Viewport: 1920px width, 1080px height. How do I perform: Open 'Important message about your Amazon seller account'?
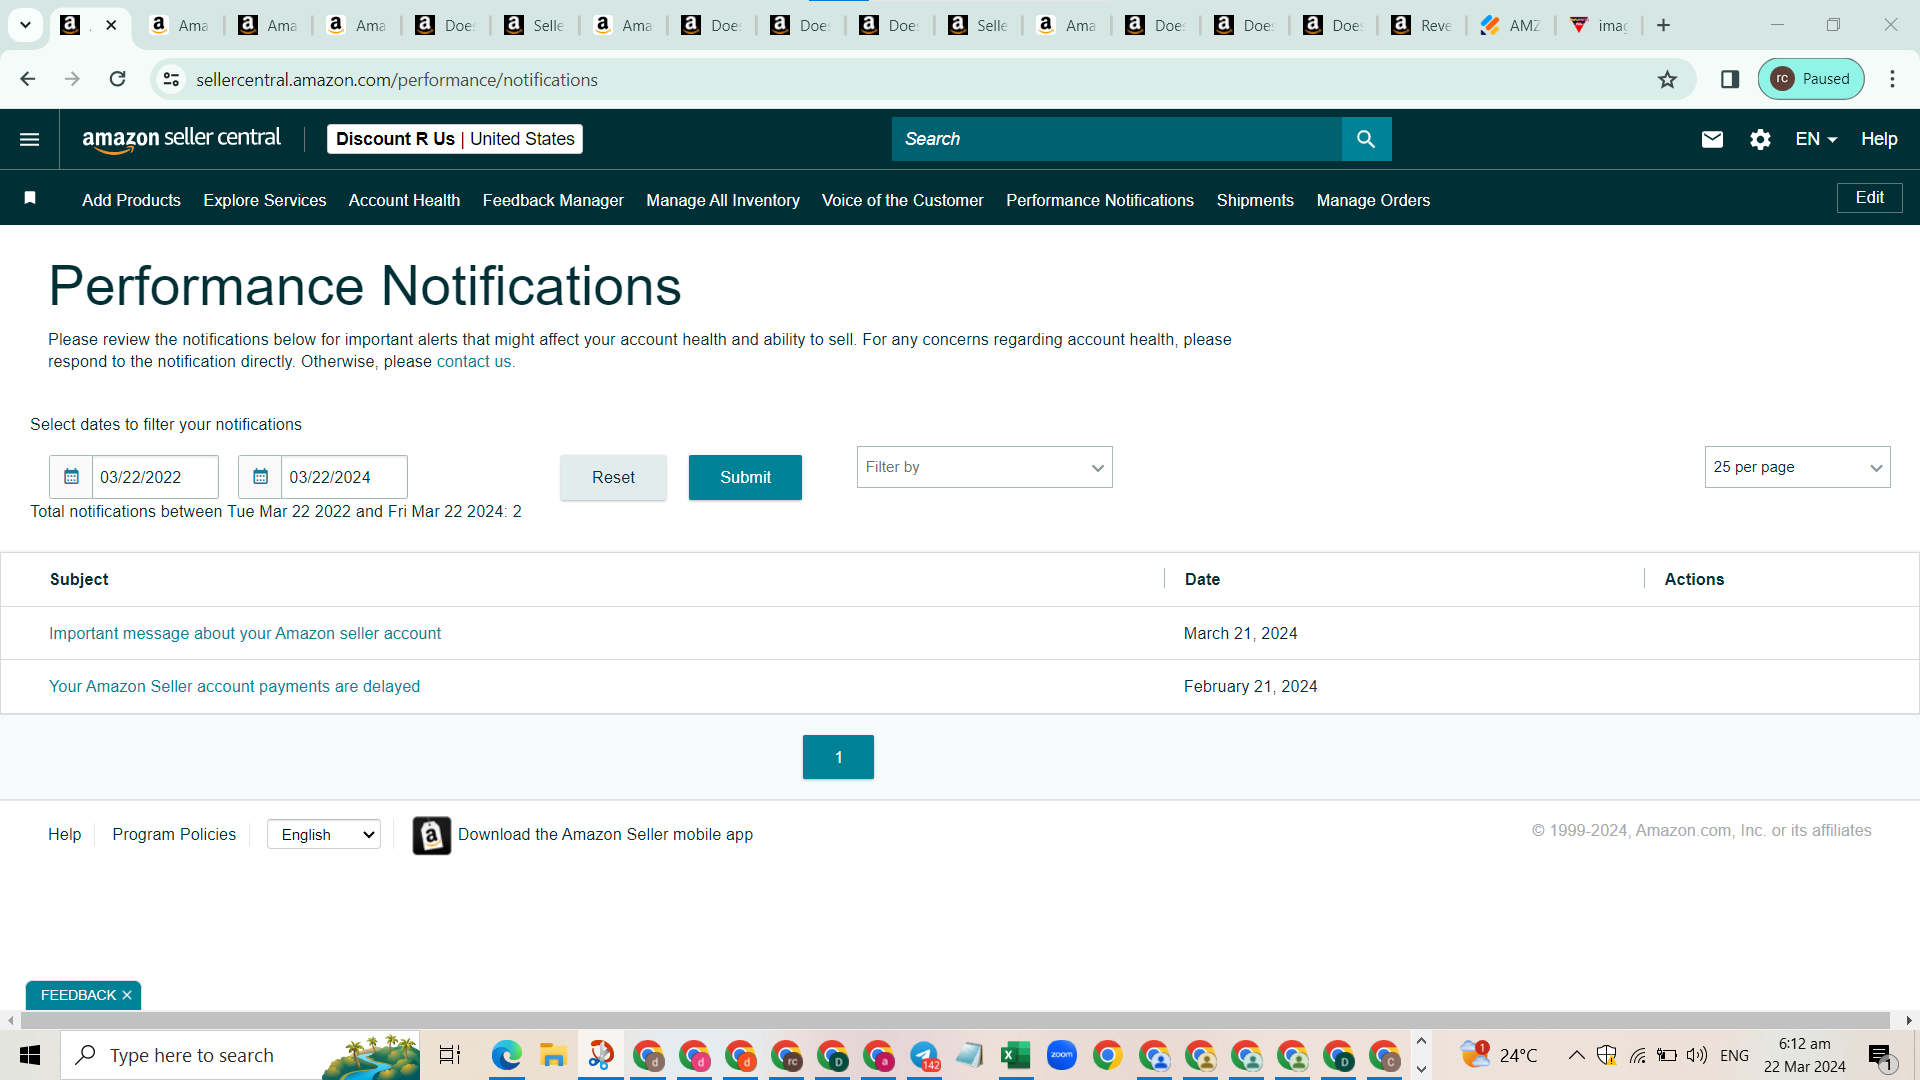245,633
